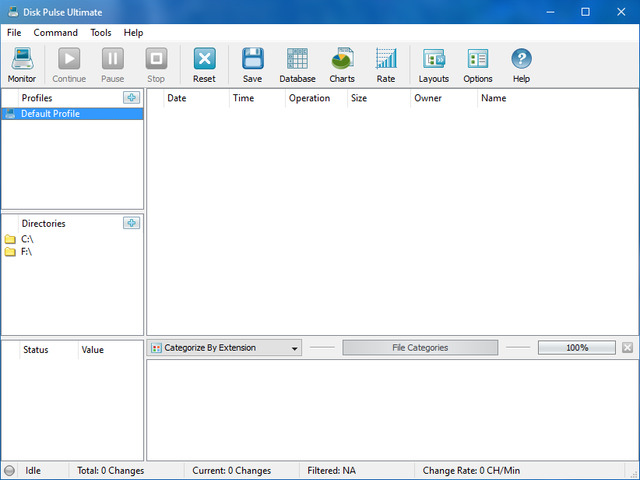Screen dimensions: 640x480
Task: Open the Tools menu
Action: coord(101,33)
